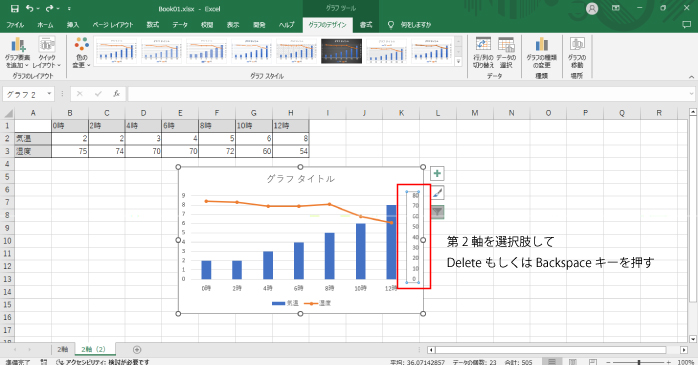Viewport: 698px width, 365px height.
Task: Expand the chart styles gallery
Action: (459, 62)
